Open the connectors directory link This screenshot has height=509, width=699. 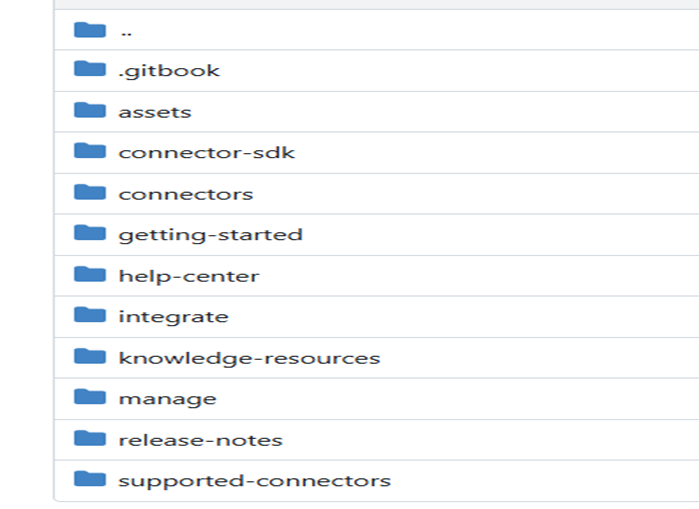[186, 194]
